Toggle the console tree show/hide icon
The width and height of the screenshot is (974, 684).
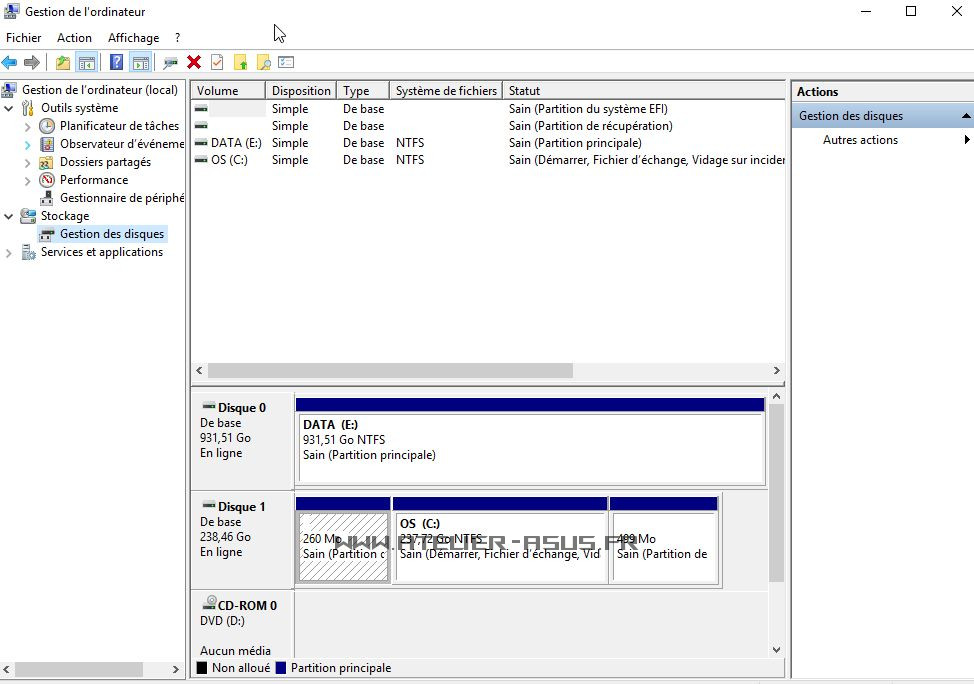[87, 63]
